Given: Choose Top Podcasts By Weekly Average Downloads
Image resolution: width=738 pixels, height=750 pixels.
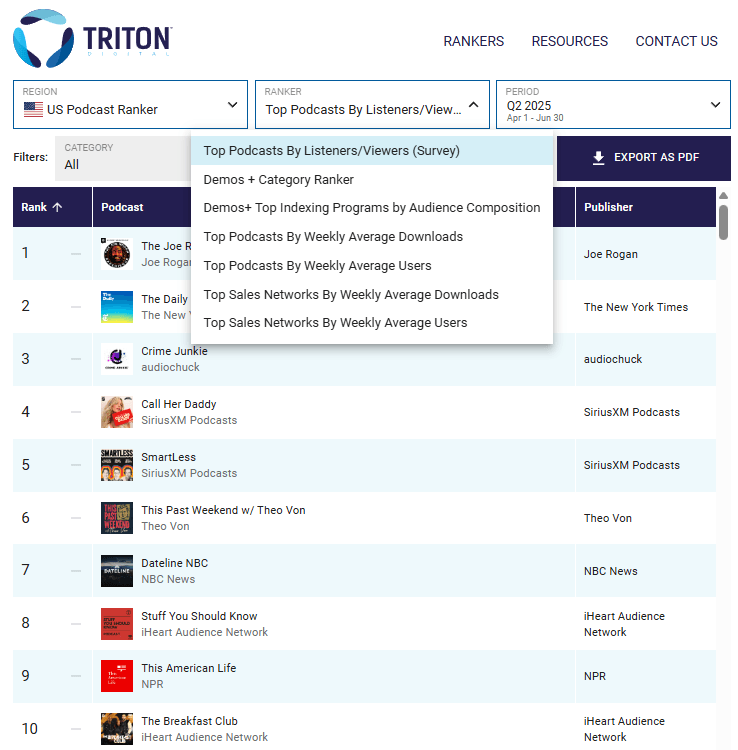Looking at the screenshot, I should [x=372, y=237].
